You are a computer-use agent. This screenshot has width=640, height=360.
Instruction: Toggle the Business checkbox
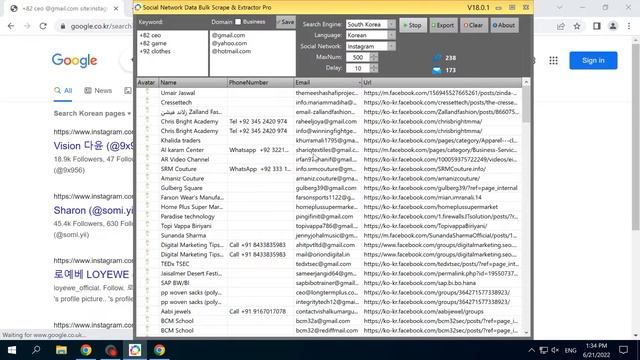point(238,22)
